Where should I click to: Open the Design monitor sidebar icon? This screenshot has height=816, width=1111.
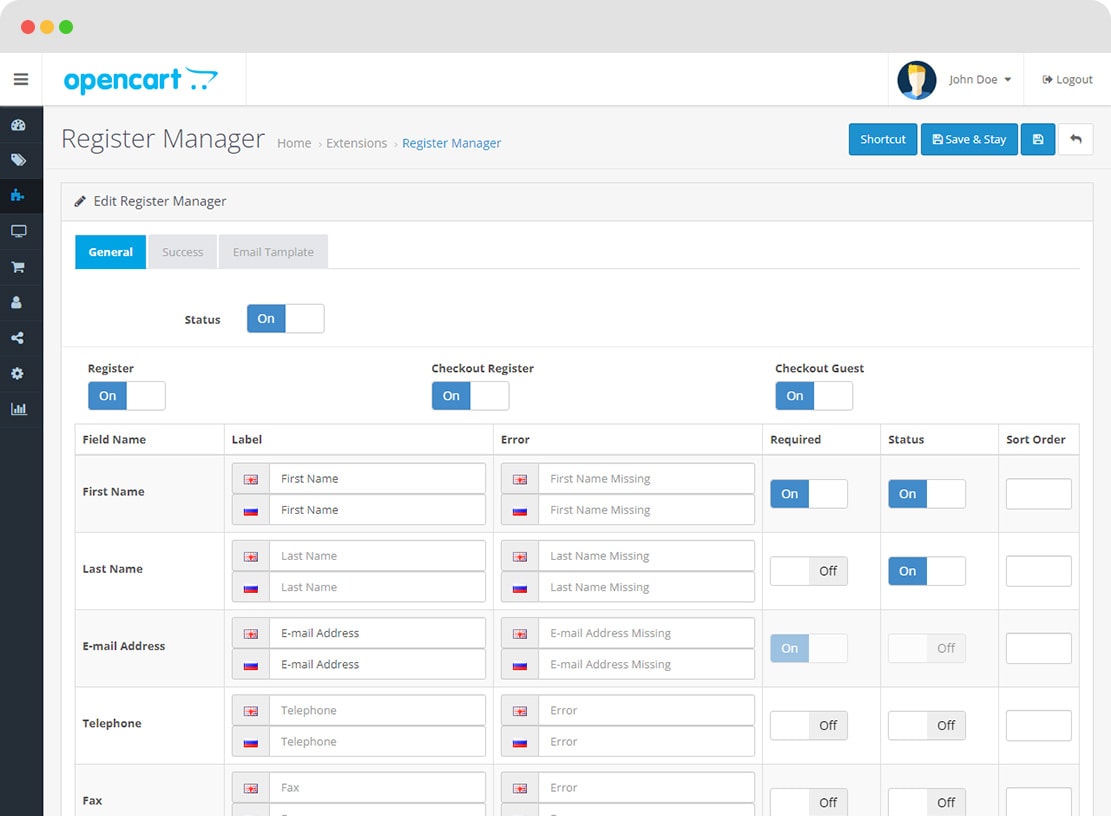point(18,231)
